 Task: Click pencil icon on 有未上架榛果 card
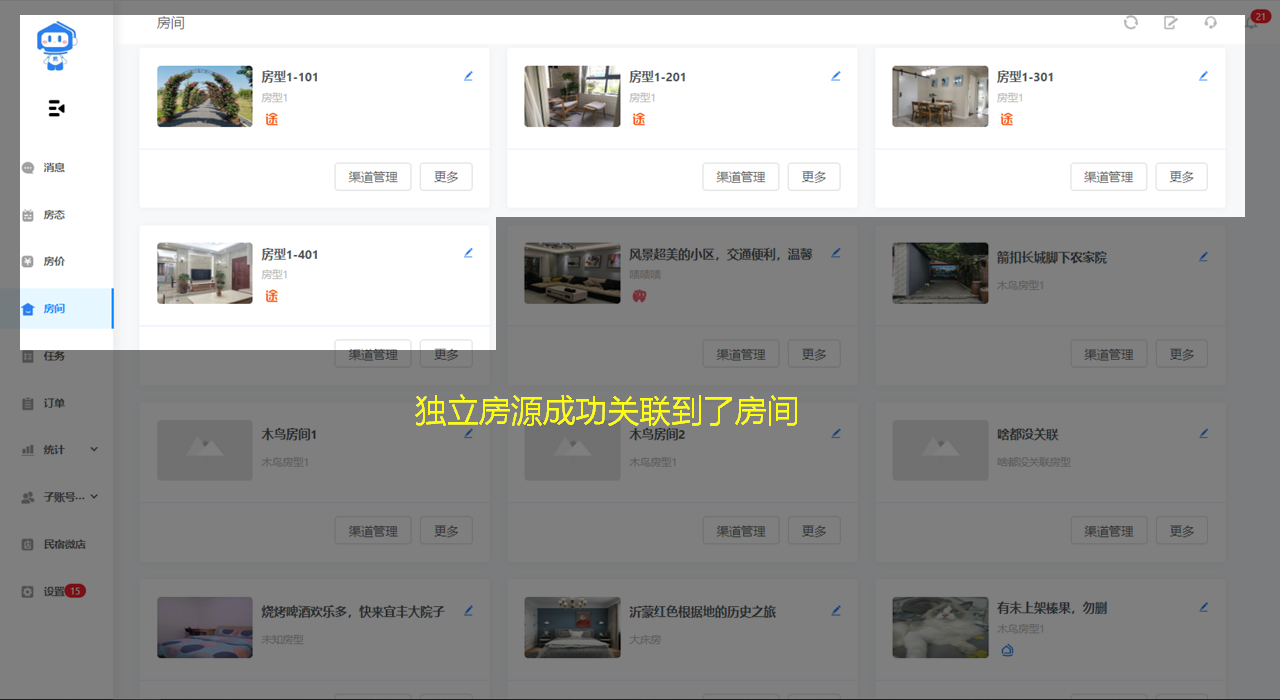pyautogui.click(x=1204, y=607)
